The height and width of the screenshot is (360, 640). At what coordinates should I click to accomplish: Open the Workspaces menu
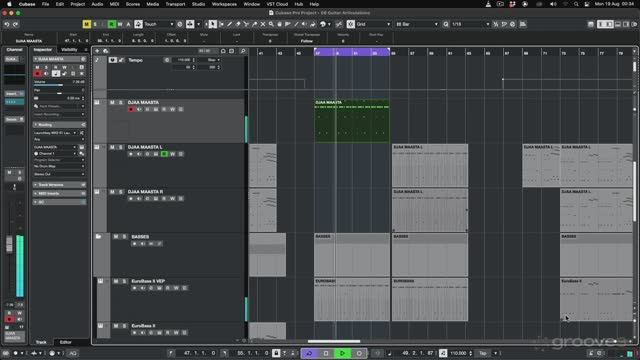pos(224,4)
